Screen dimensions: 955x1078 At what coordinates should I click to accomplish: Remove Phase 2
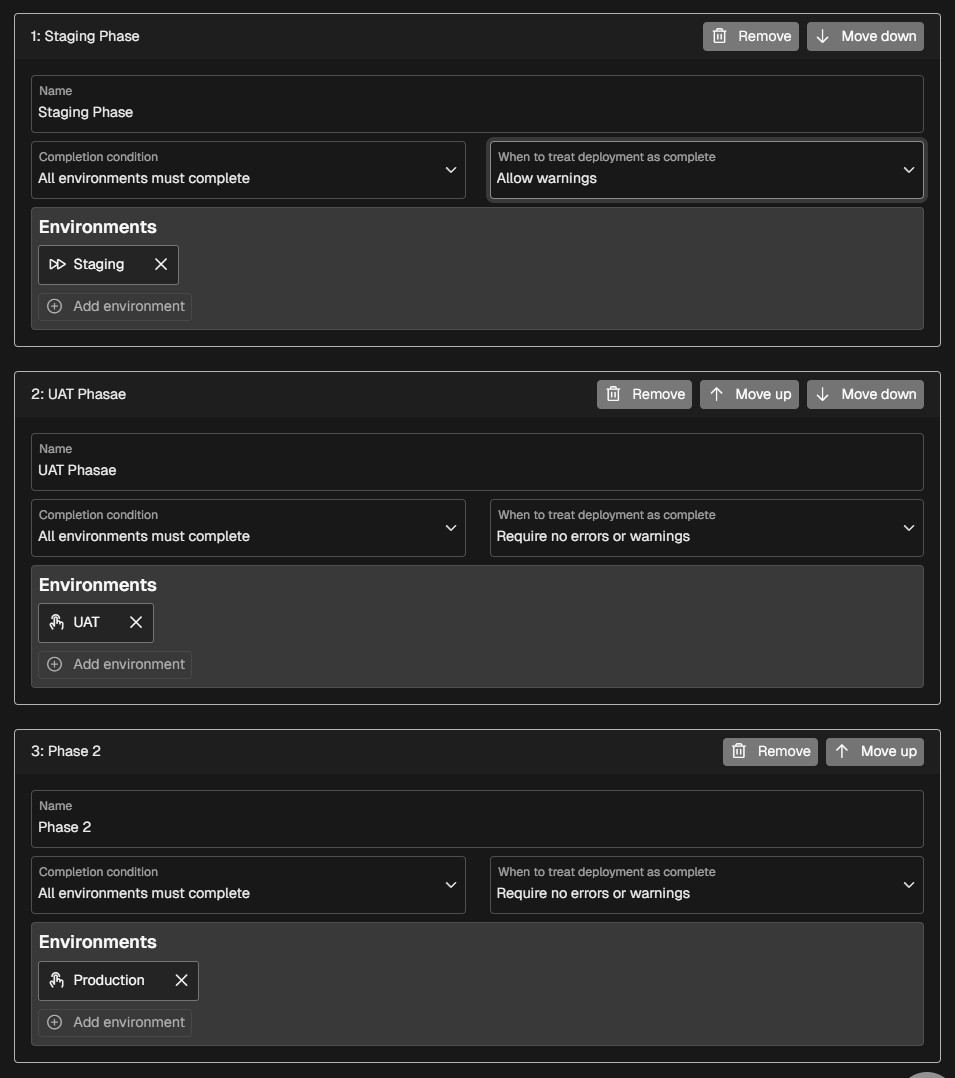770,751
